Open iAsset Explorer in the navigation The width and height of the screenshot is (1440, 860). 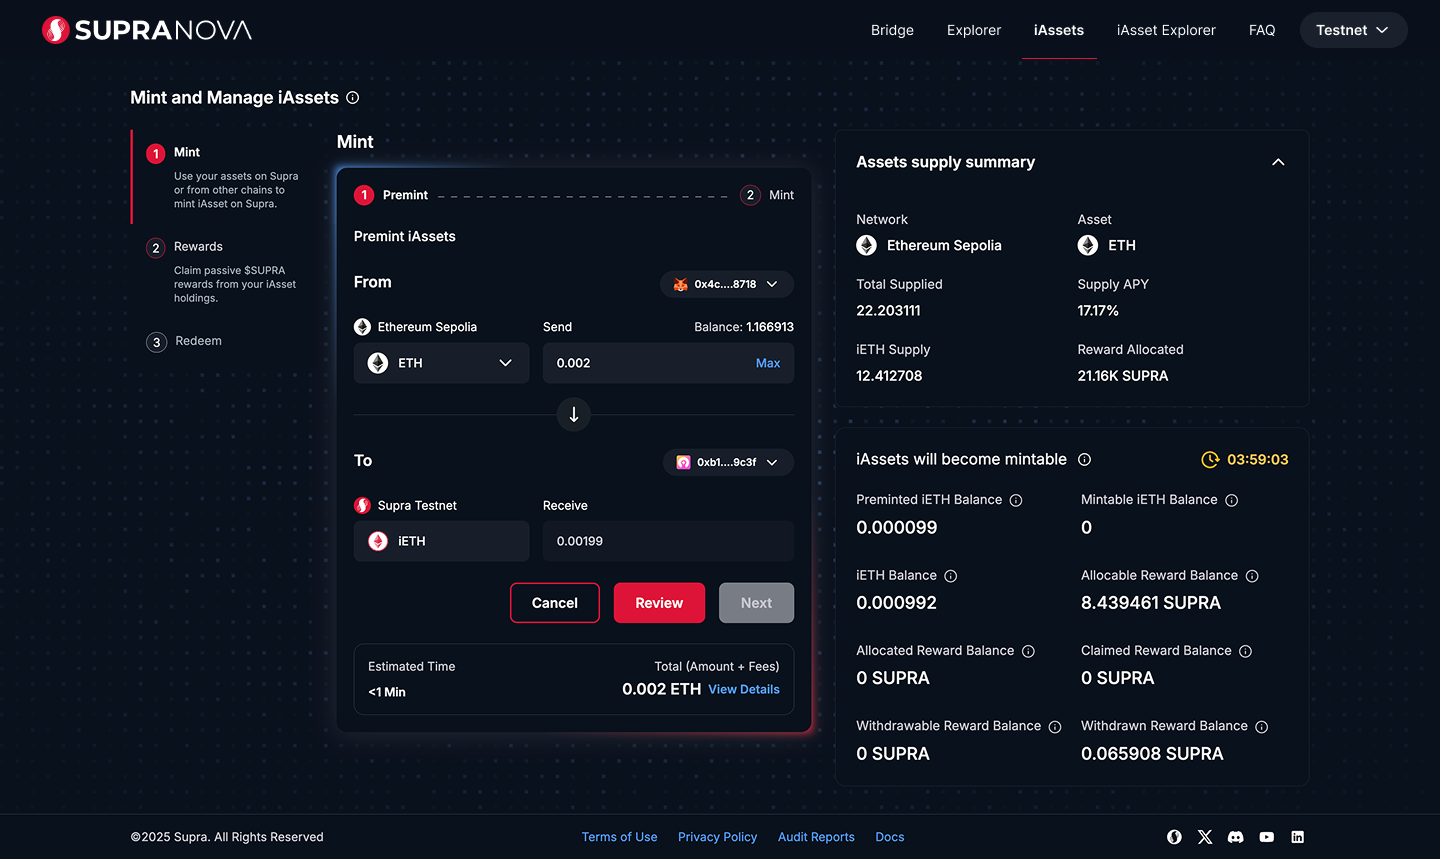click(x=1166, y=30)
